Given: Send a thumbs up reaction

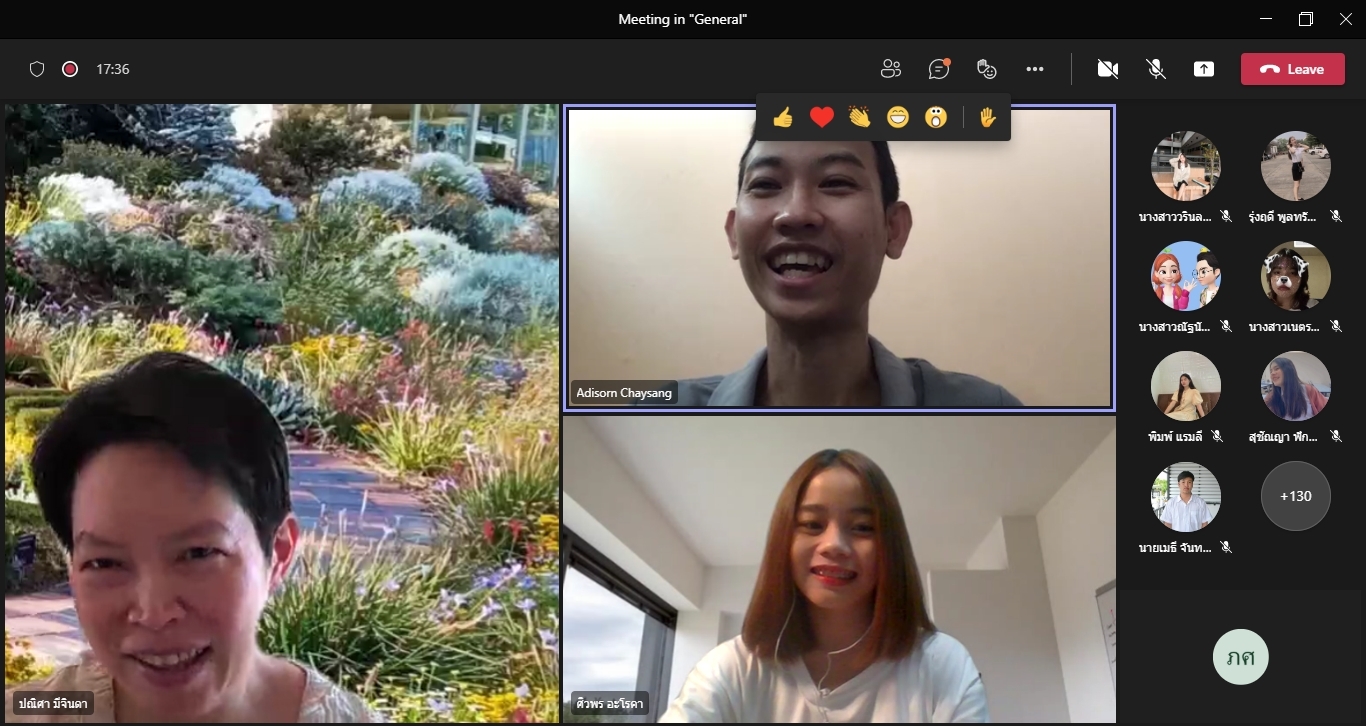Looking at the screenshot, I should coord(783,118).
